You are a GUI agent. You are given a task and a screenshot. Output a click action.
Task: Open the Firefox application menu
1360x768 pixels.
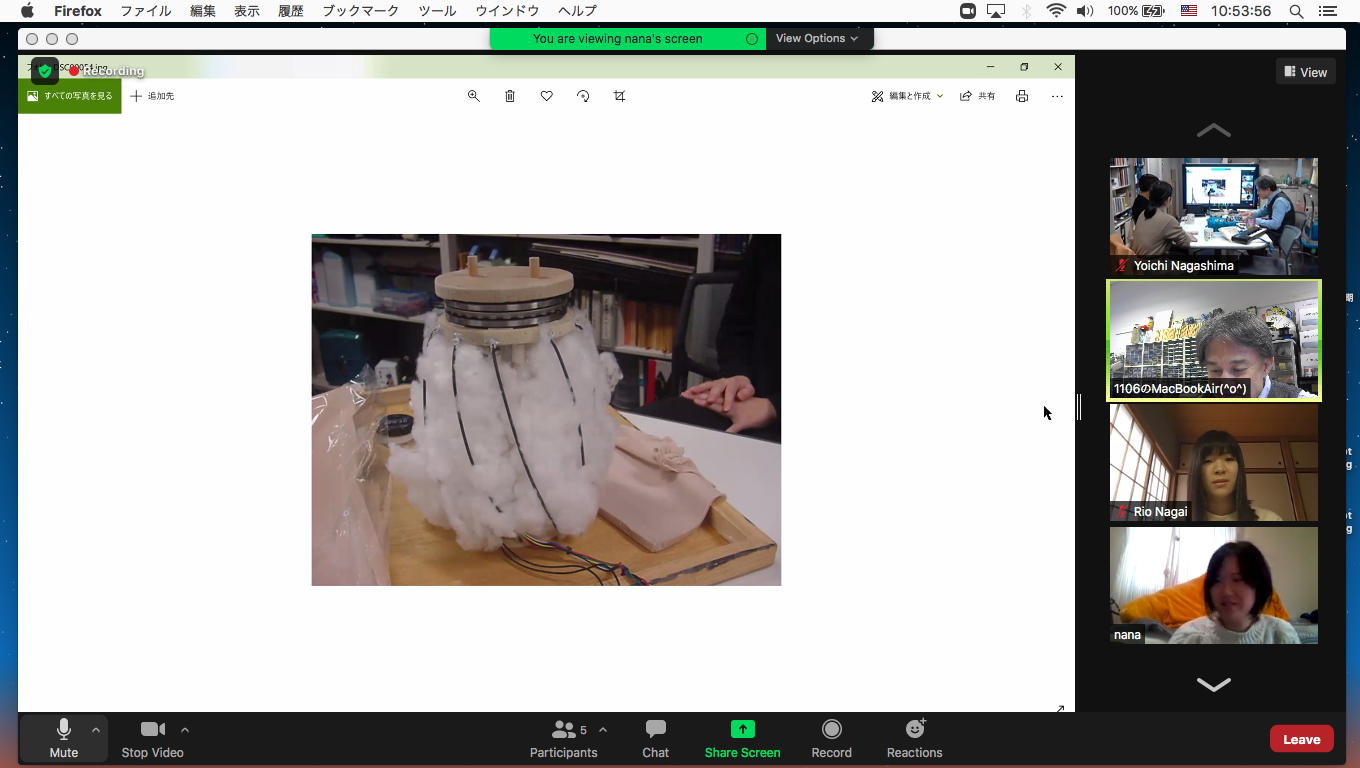click(x=78, y=11)
